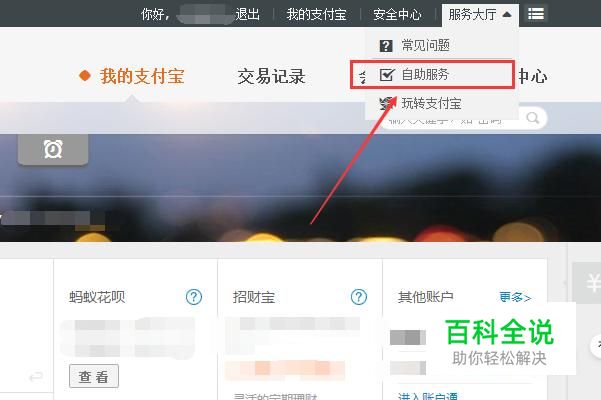This screenshot has height=400, width=601.
Task: Click the 查看 button under 蚂蚁花呗
Action: coord(94,376)
